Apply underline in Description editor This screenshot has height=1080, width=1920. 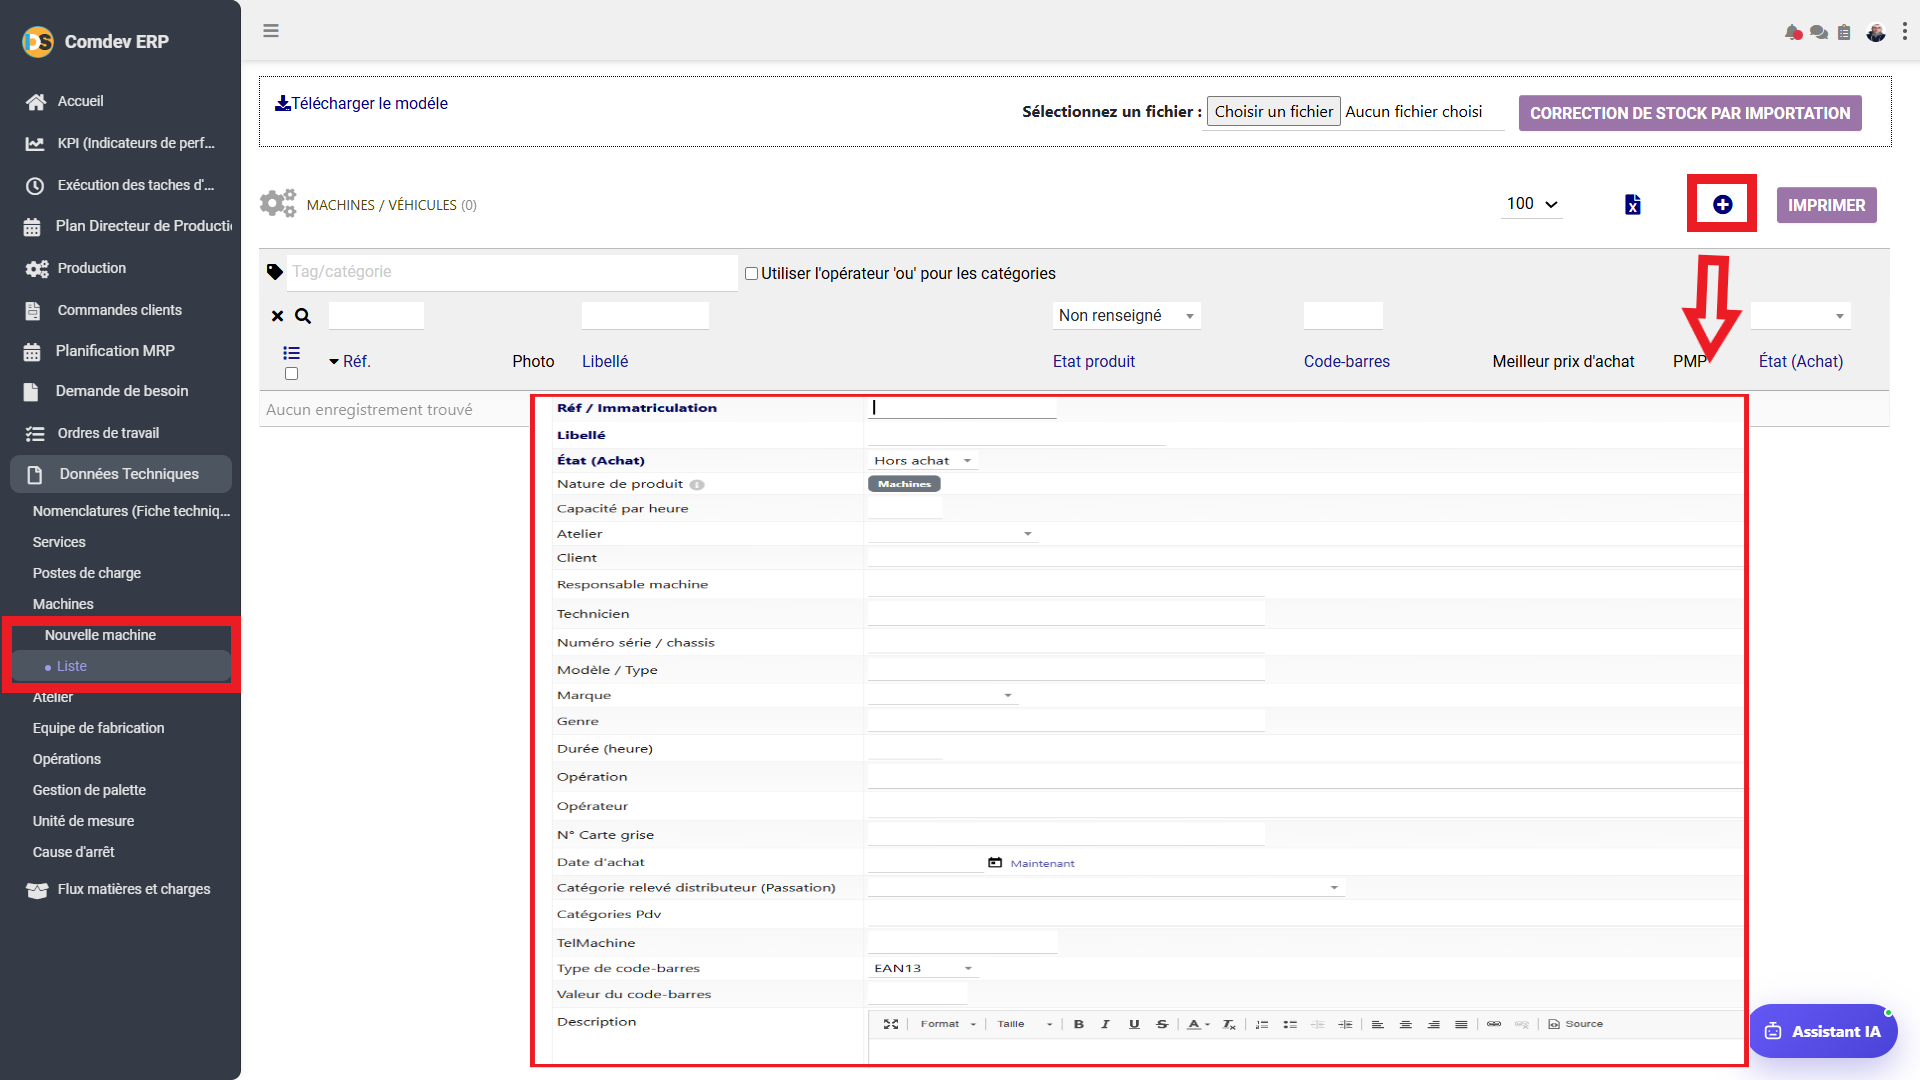[x=1134, y=1024]
